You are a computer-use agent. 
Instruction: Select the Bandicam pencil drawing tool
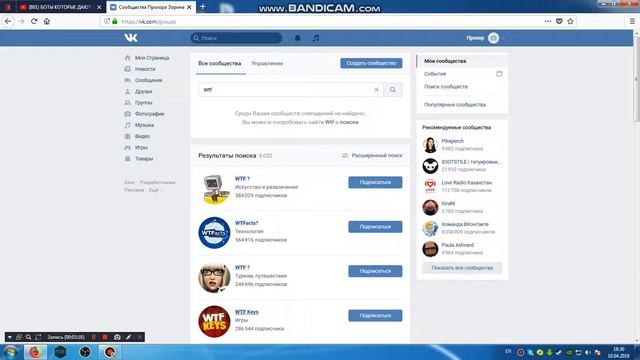pos(129,337)
